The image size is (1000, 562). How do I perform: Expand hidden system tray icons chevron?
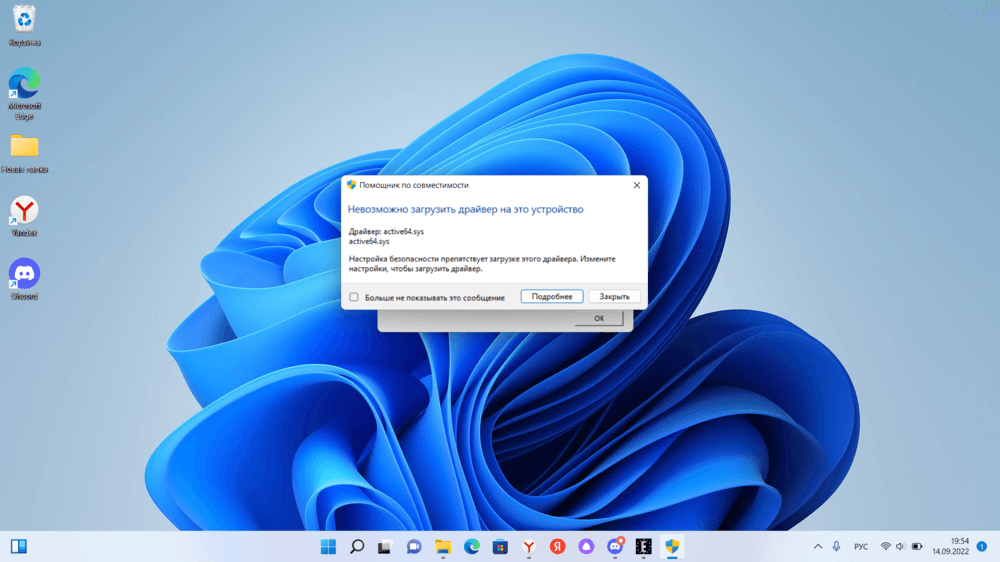[818, 547]
